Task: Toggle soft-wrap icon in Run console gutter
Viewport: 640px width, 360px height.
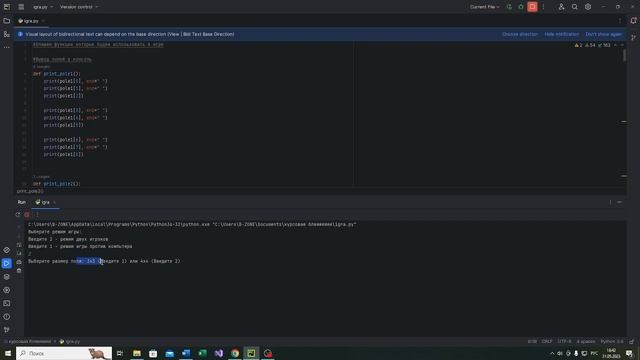Action: point(19,245)
